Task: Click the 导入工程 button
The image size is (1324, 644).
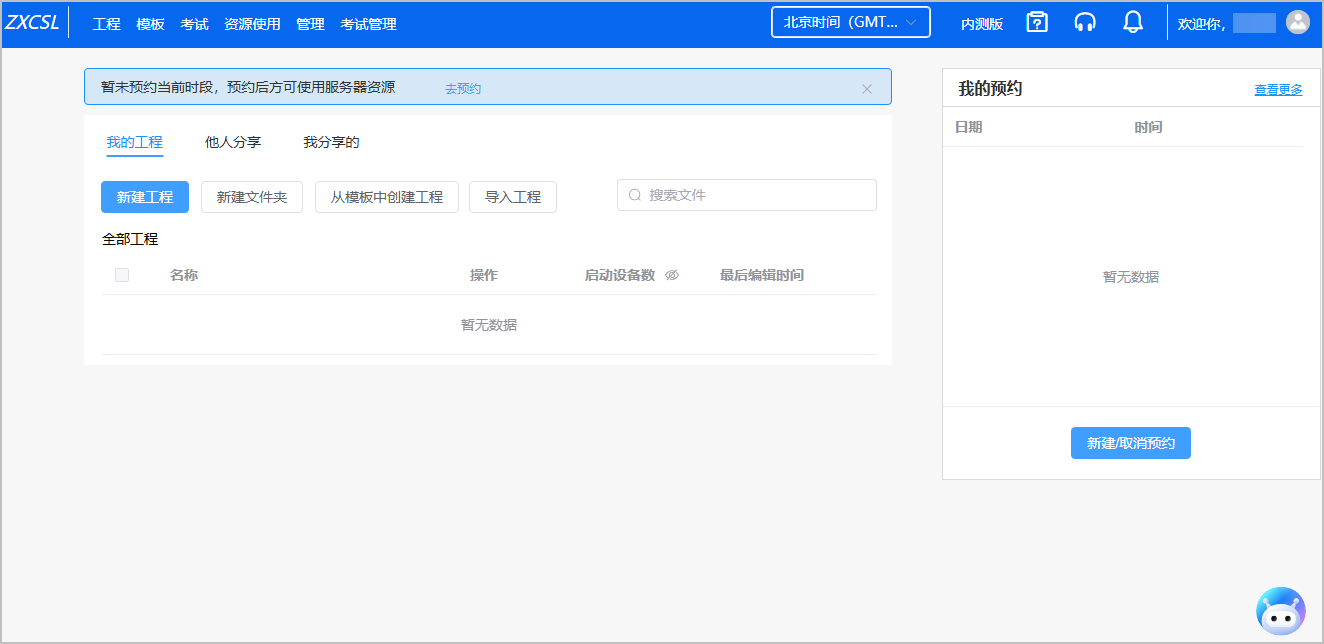Action: pos(512,197)
